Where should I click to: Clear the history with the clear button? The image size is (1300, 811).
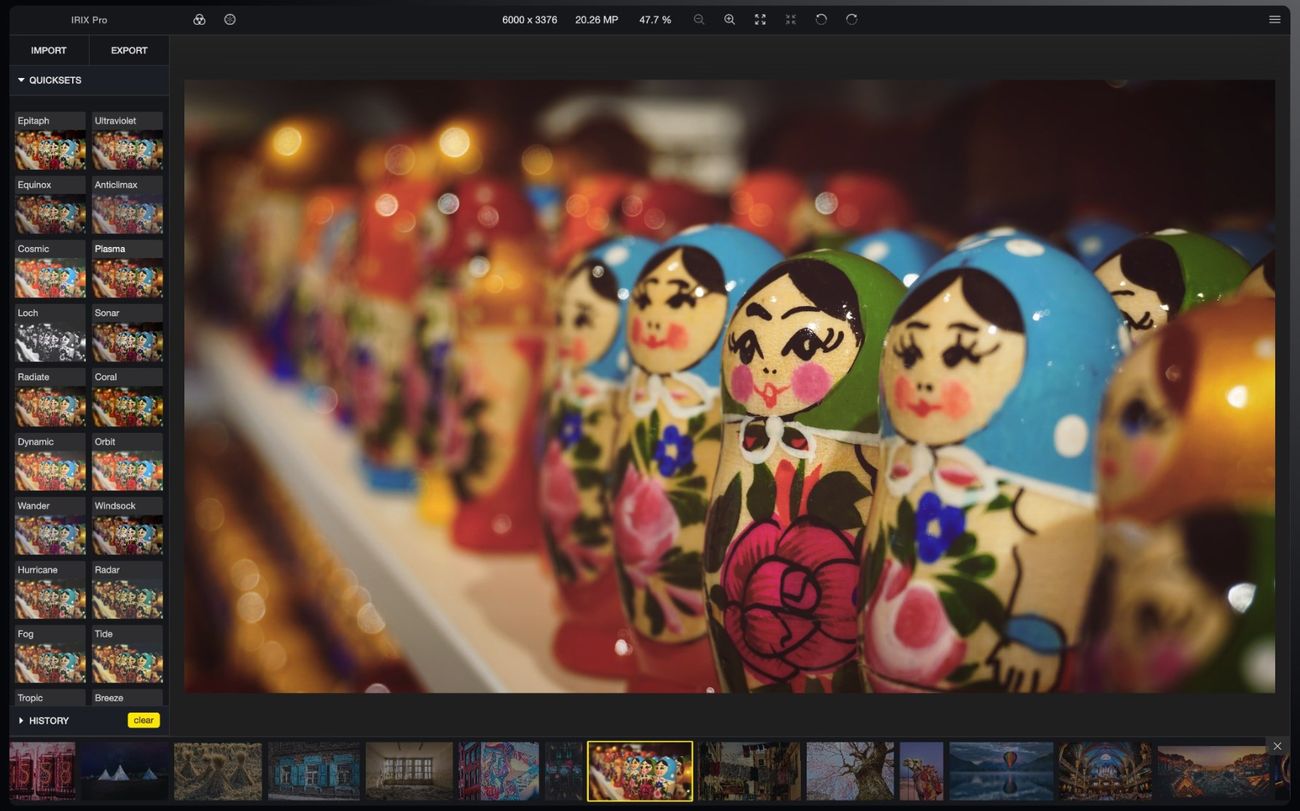[x=143, y=720]
